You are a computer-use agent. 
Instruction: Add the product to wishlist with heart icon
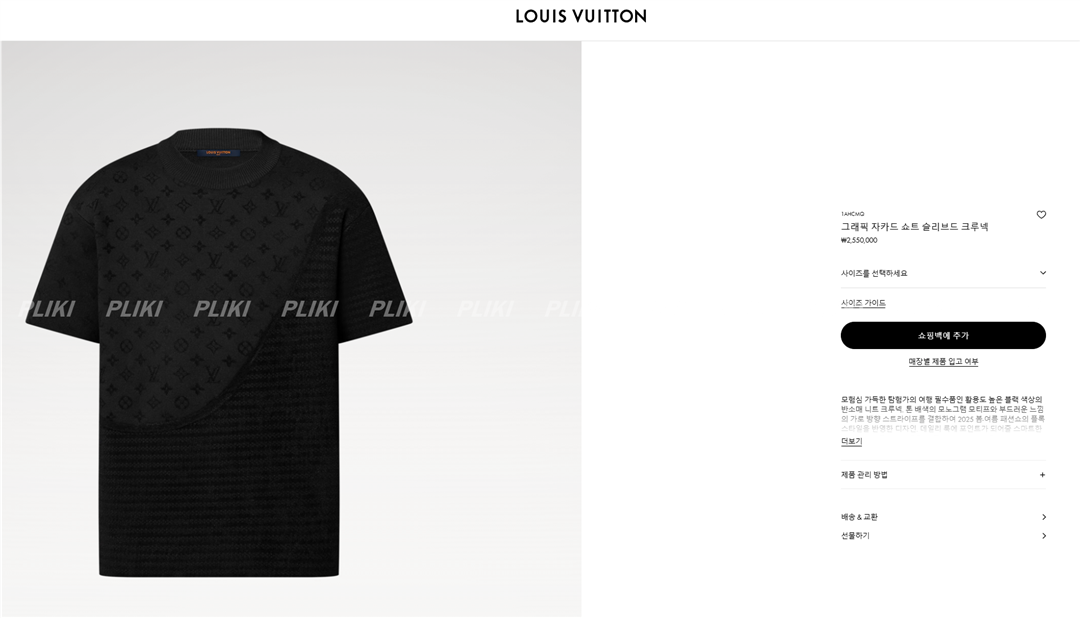coord(1041,215)
